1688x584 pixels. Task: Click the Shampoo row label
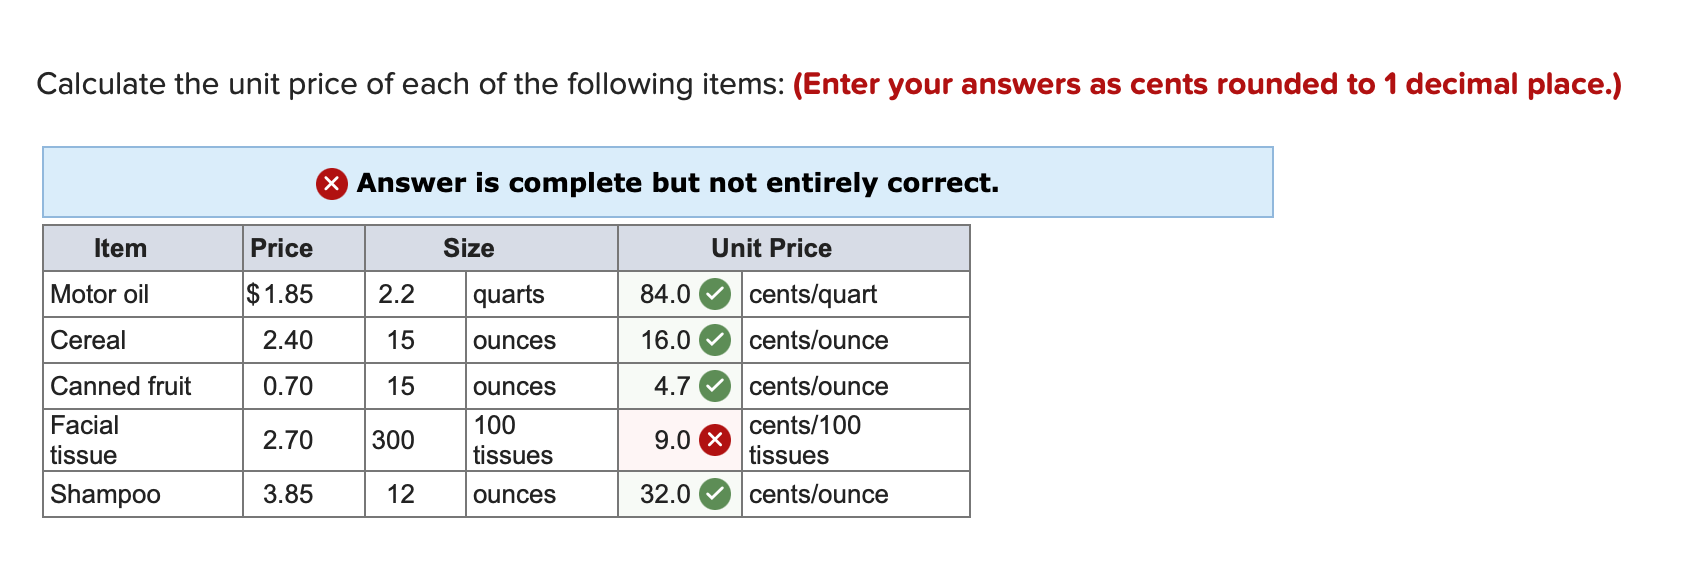pos(106,494)
